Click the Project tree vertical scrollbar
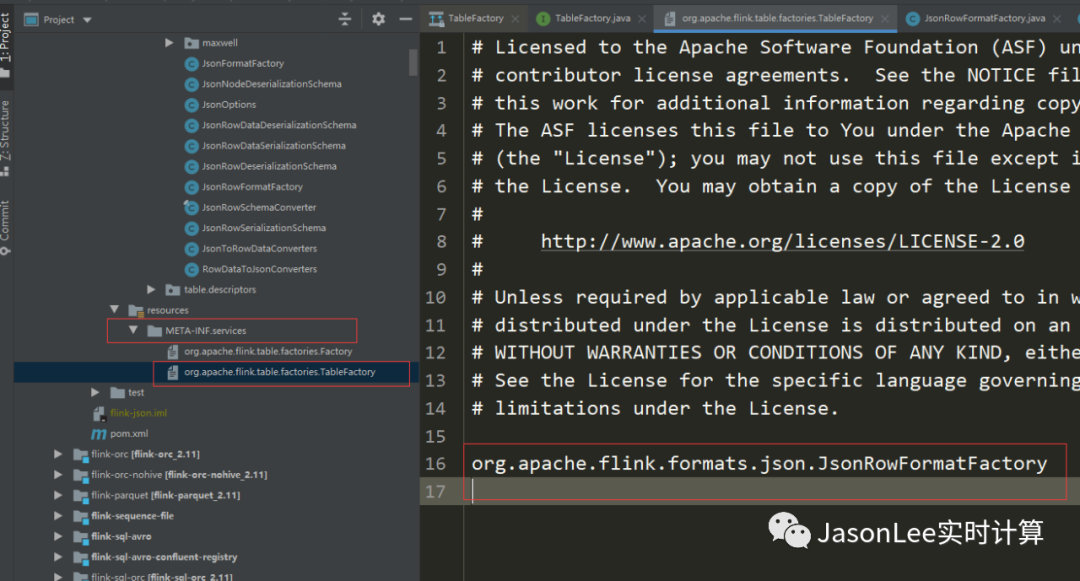Screen dimensions: 1080x581 pyautogui.click(x=413, y=63)
